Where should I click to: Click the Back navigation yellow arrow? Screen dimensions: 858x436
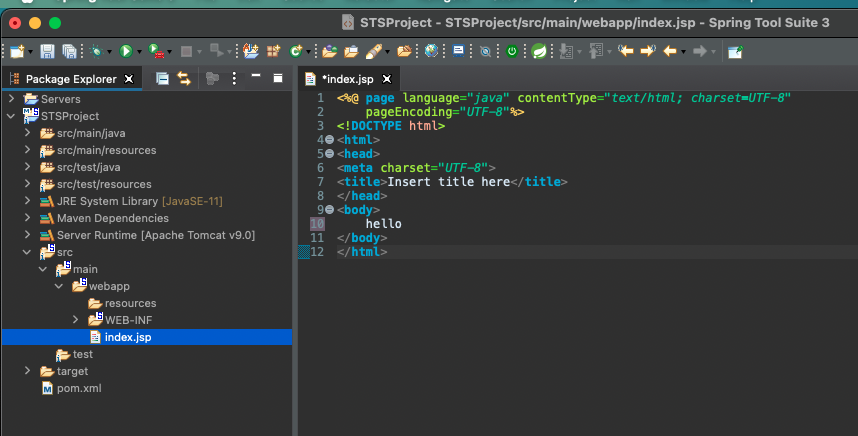pyautogui.click(x=670, y=51)
